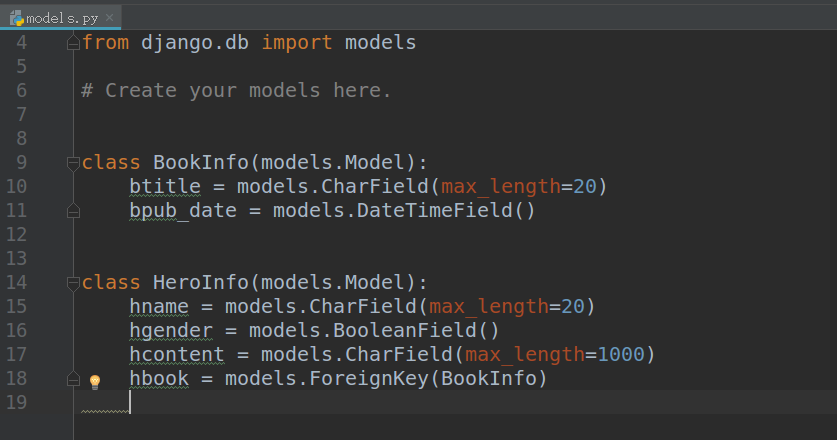Viewport: 837px width, 440px height.
Task: Click 'CharField' on line 17
Action: click(x=399, y=355)
